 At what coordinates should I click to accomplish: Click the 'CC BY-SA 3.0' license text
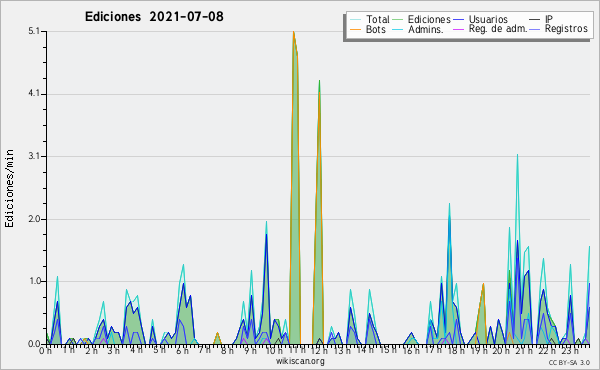[569, 363]
